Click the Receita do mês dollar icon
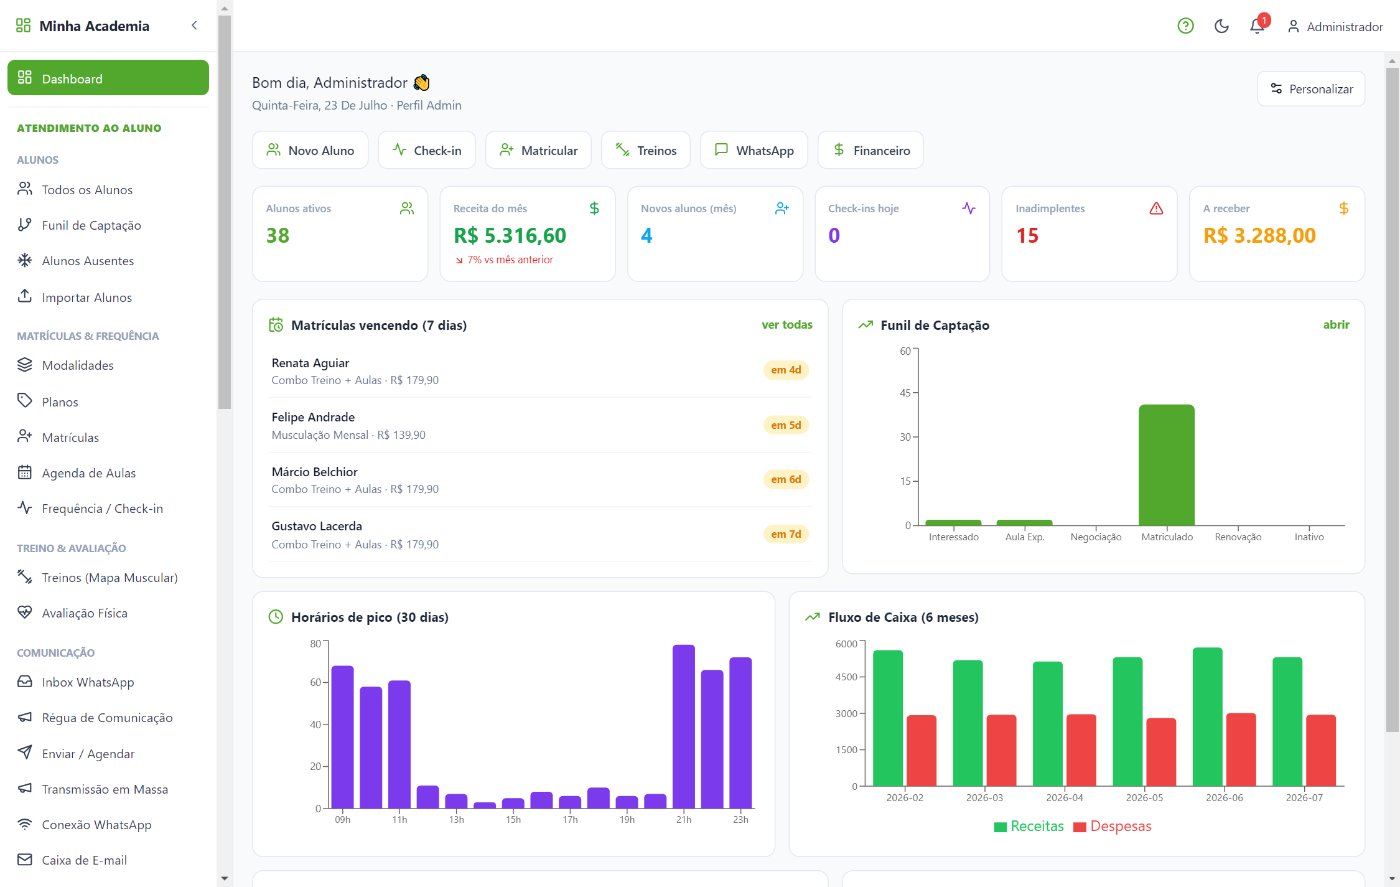 (594, 208)
